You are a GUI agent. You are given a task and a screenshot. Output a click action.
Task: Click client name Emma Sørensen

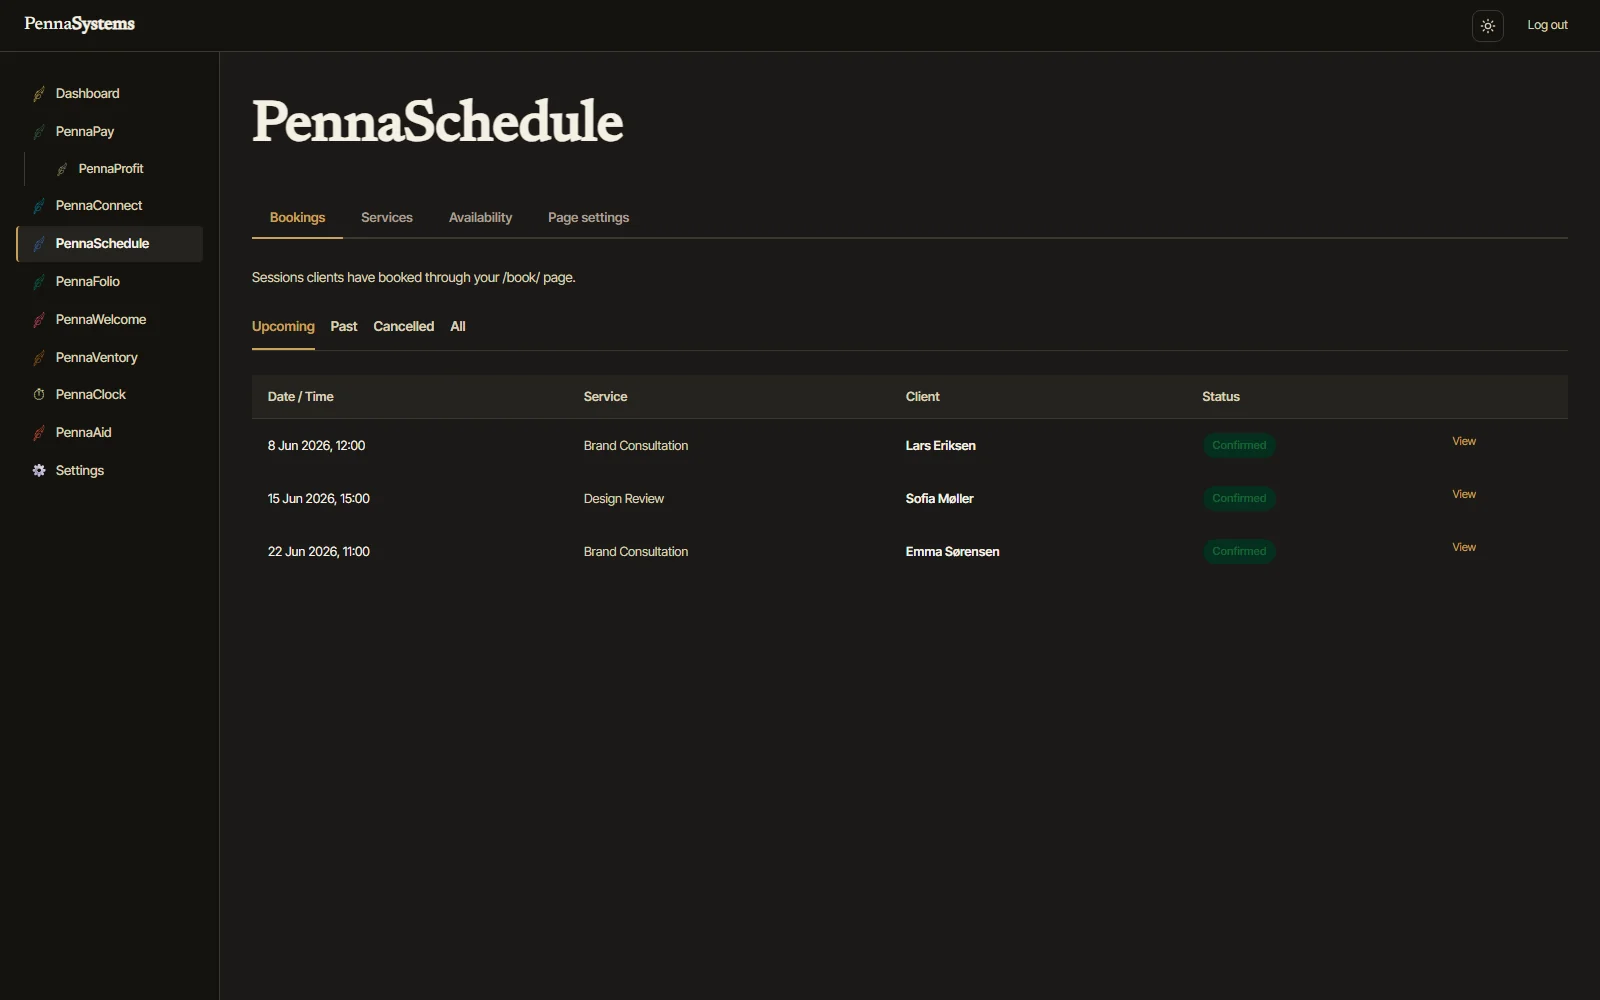click(952, 552)
